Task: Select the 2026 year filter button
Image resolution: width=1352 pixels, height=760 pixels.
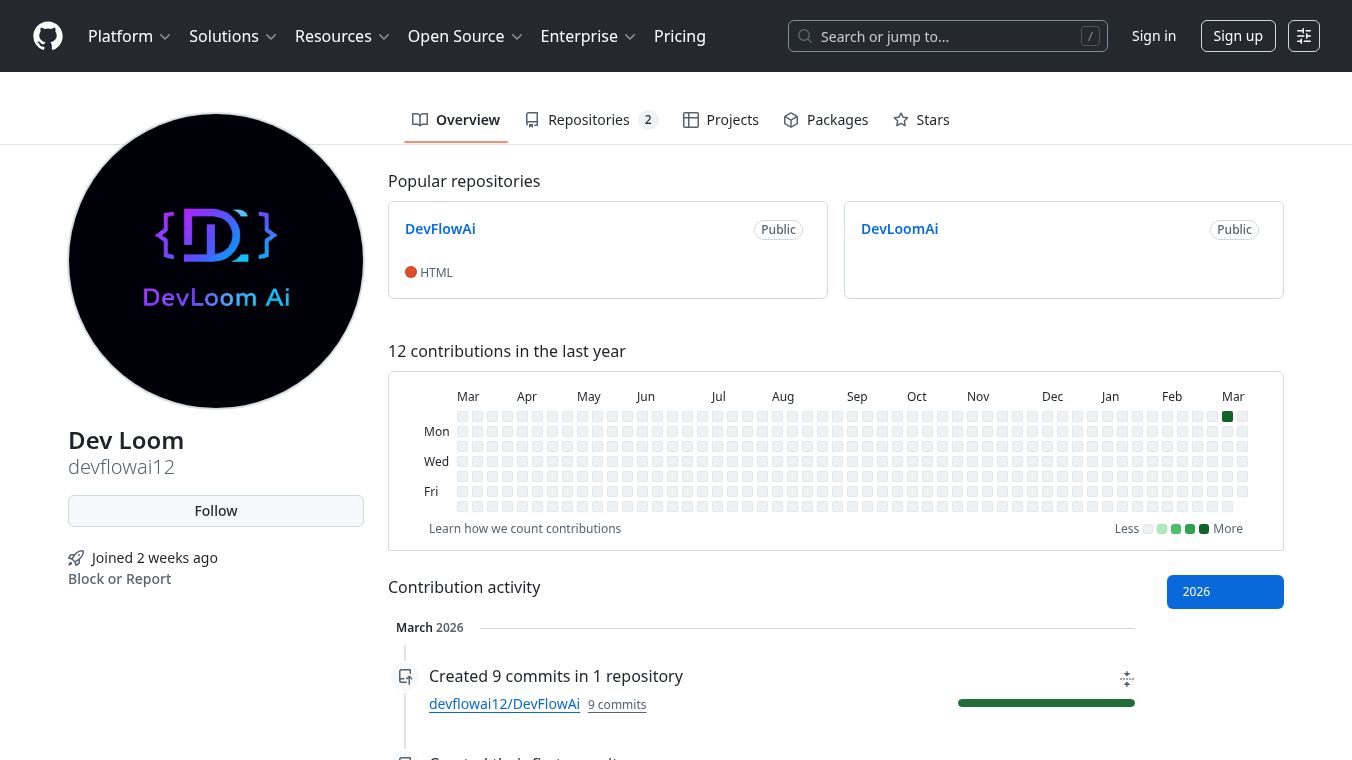Action: point(1224,592)
